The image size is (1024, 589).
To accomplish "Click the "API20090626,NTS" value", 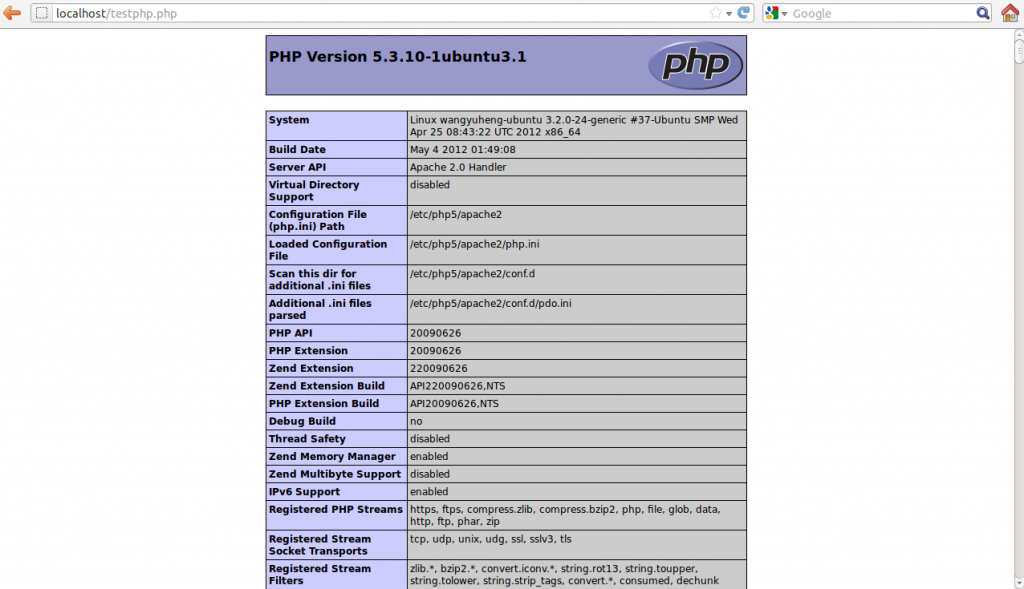I will [454, 404].
